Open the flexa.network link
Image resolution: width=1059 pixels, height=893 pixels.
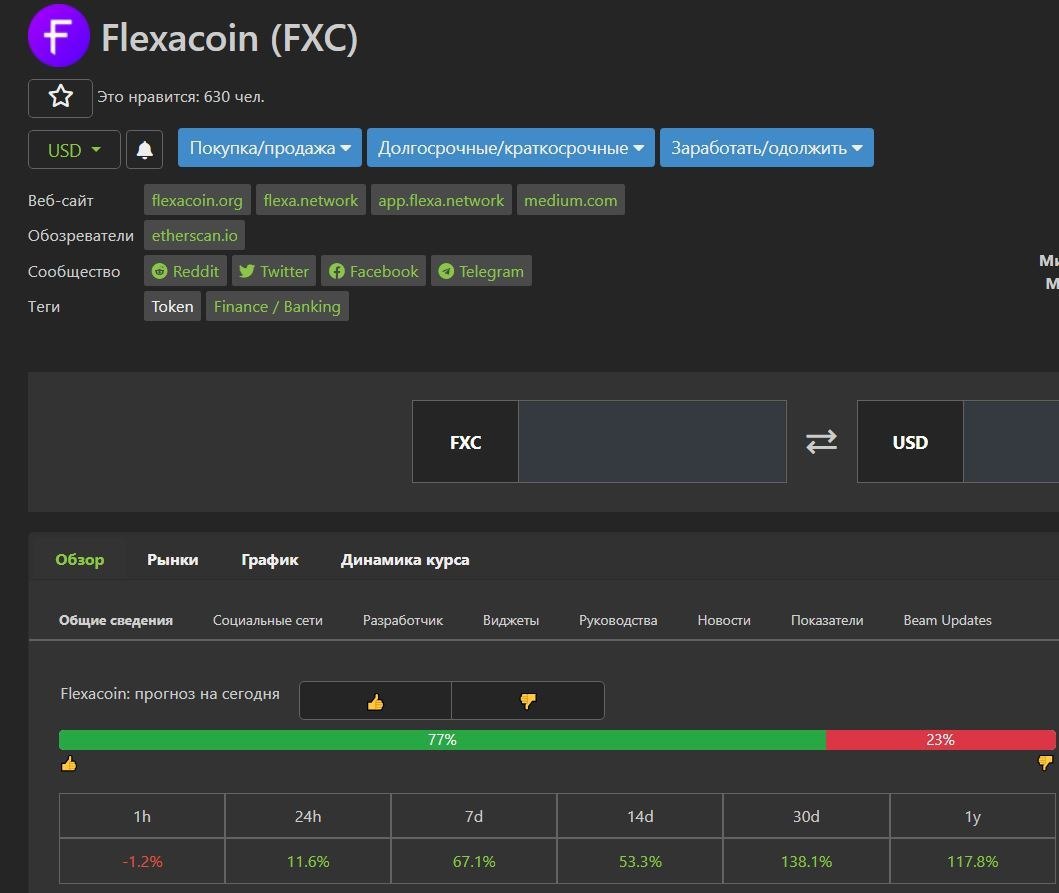(311, 200)
